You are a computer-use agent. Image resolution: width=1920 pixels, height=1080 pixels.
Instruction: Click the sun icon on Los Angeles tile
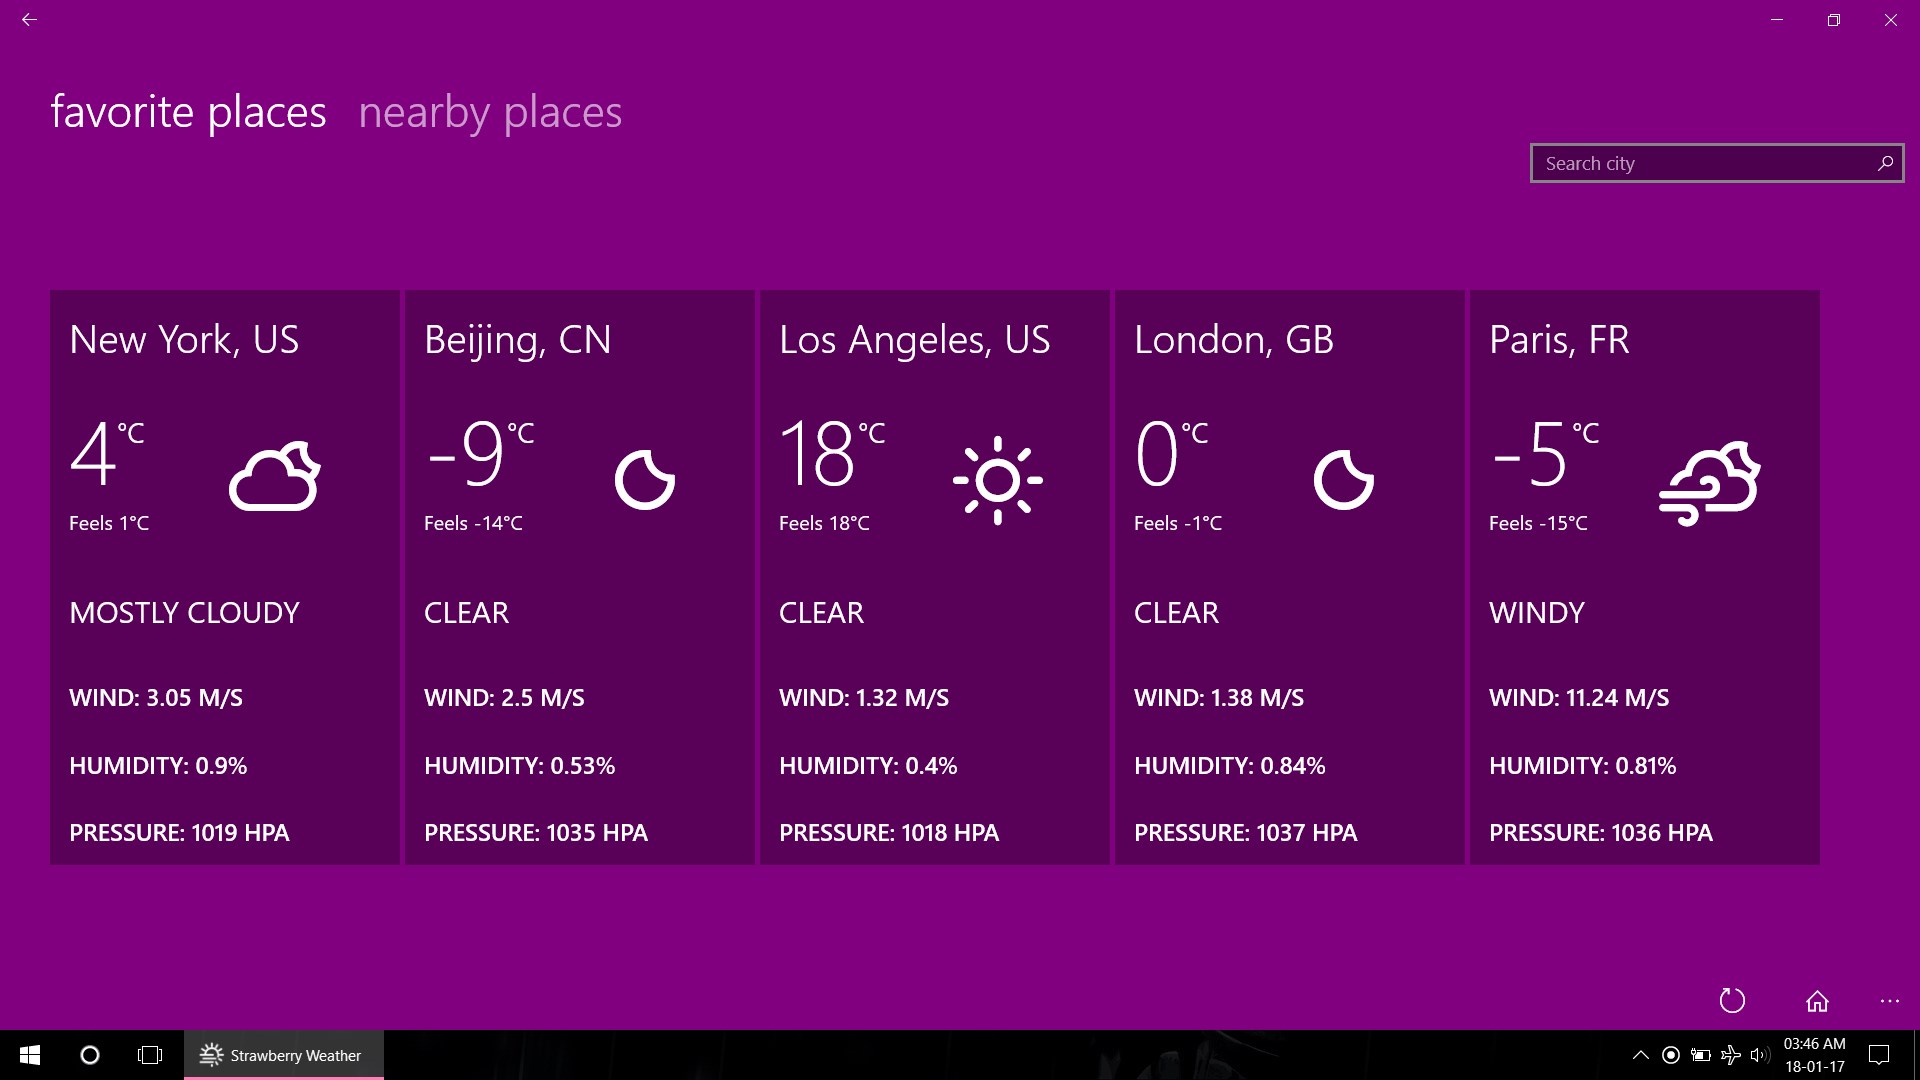tap(998, 480)
